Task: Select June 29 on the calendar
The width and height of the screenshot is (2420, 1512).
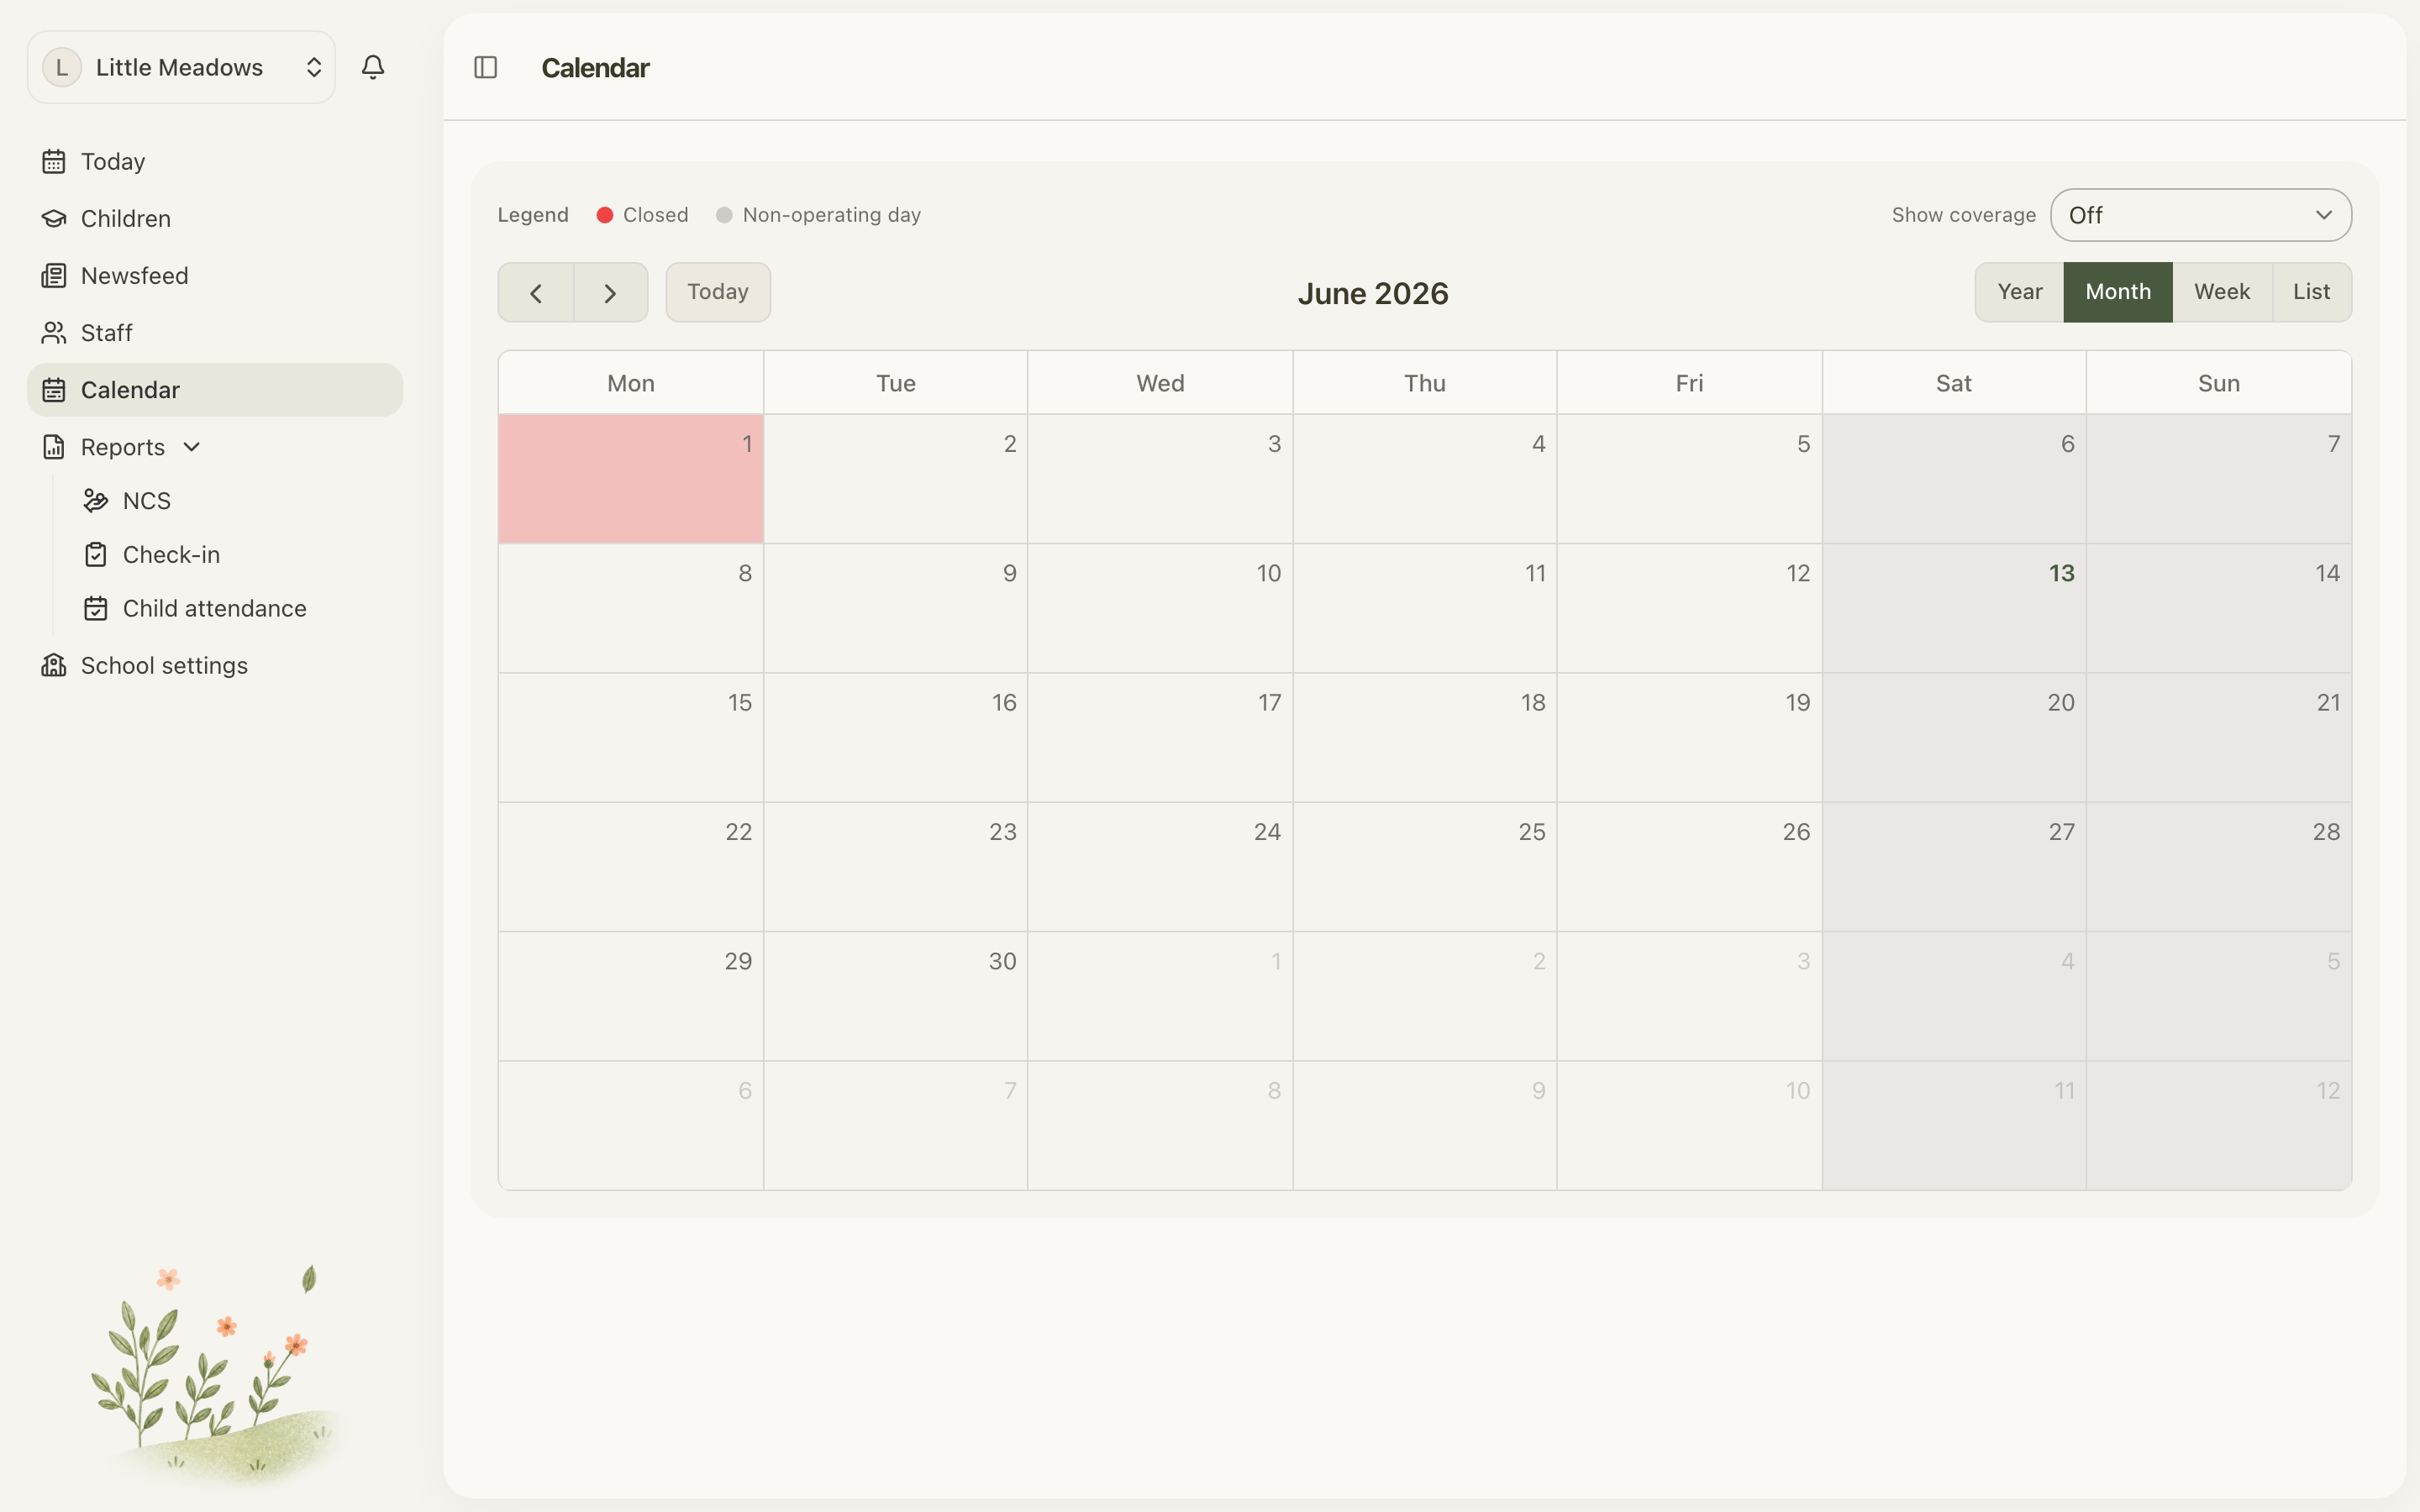Action: coord(631,996)
